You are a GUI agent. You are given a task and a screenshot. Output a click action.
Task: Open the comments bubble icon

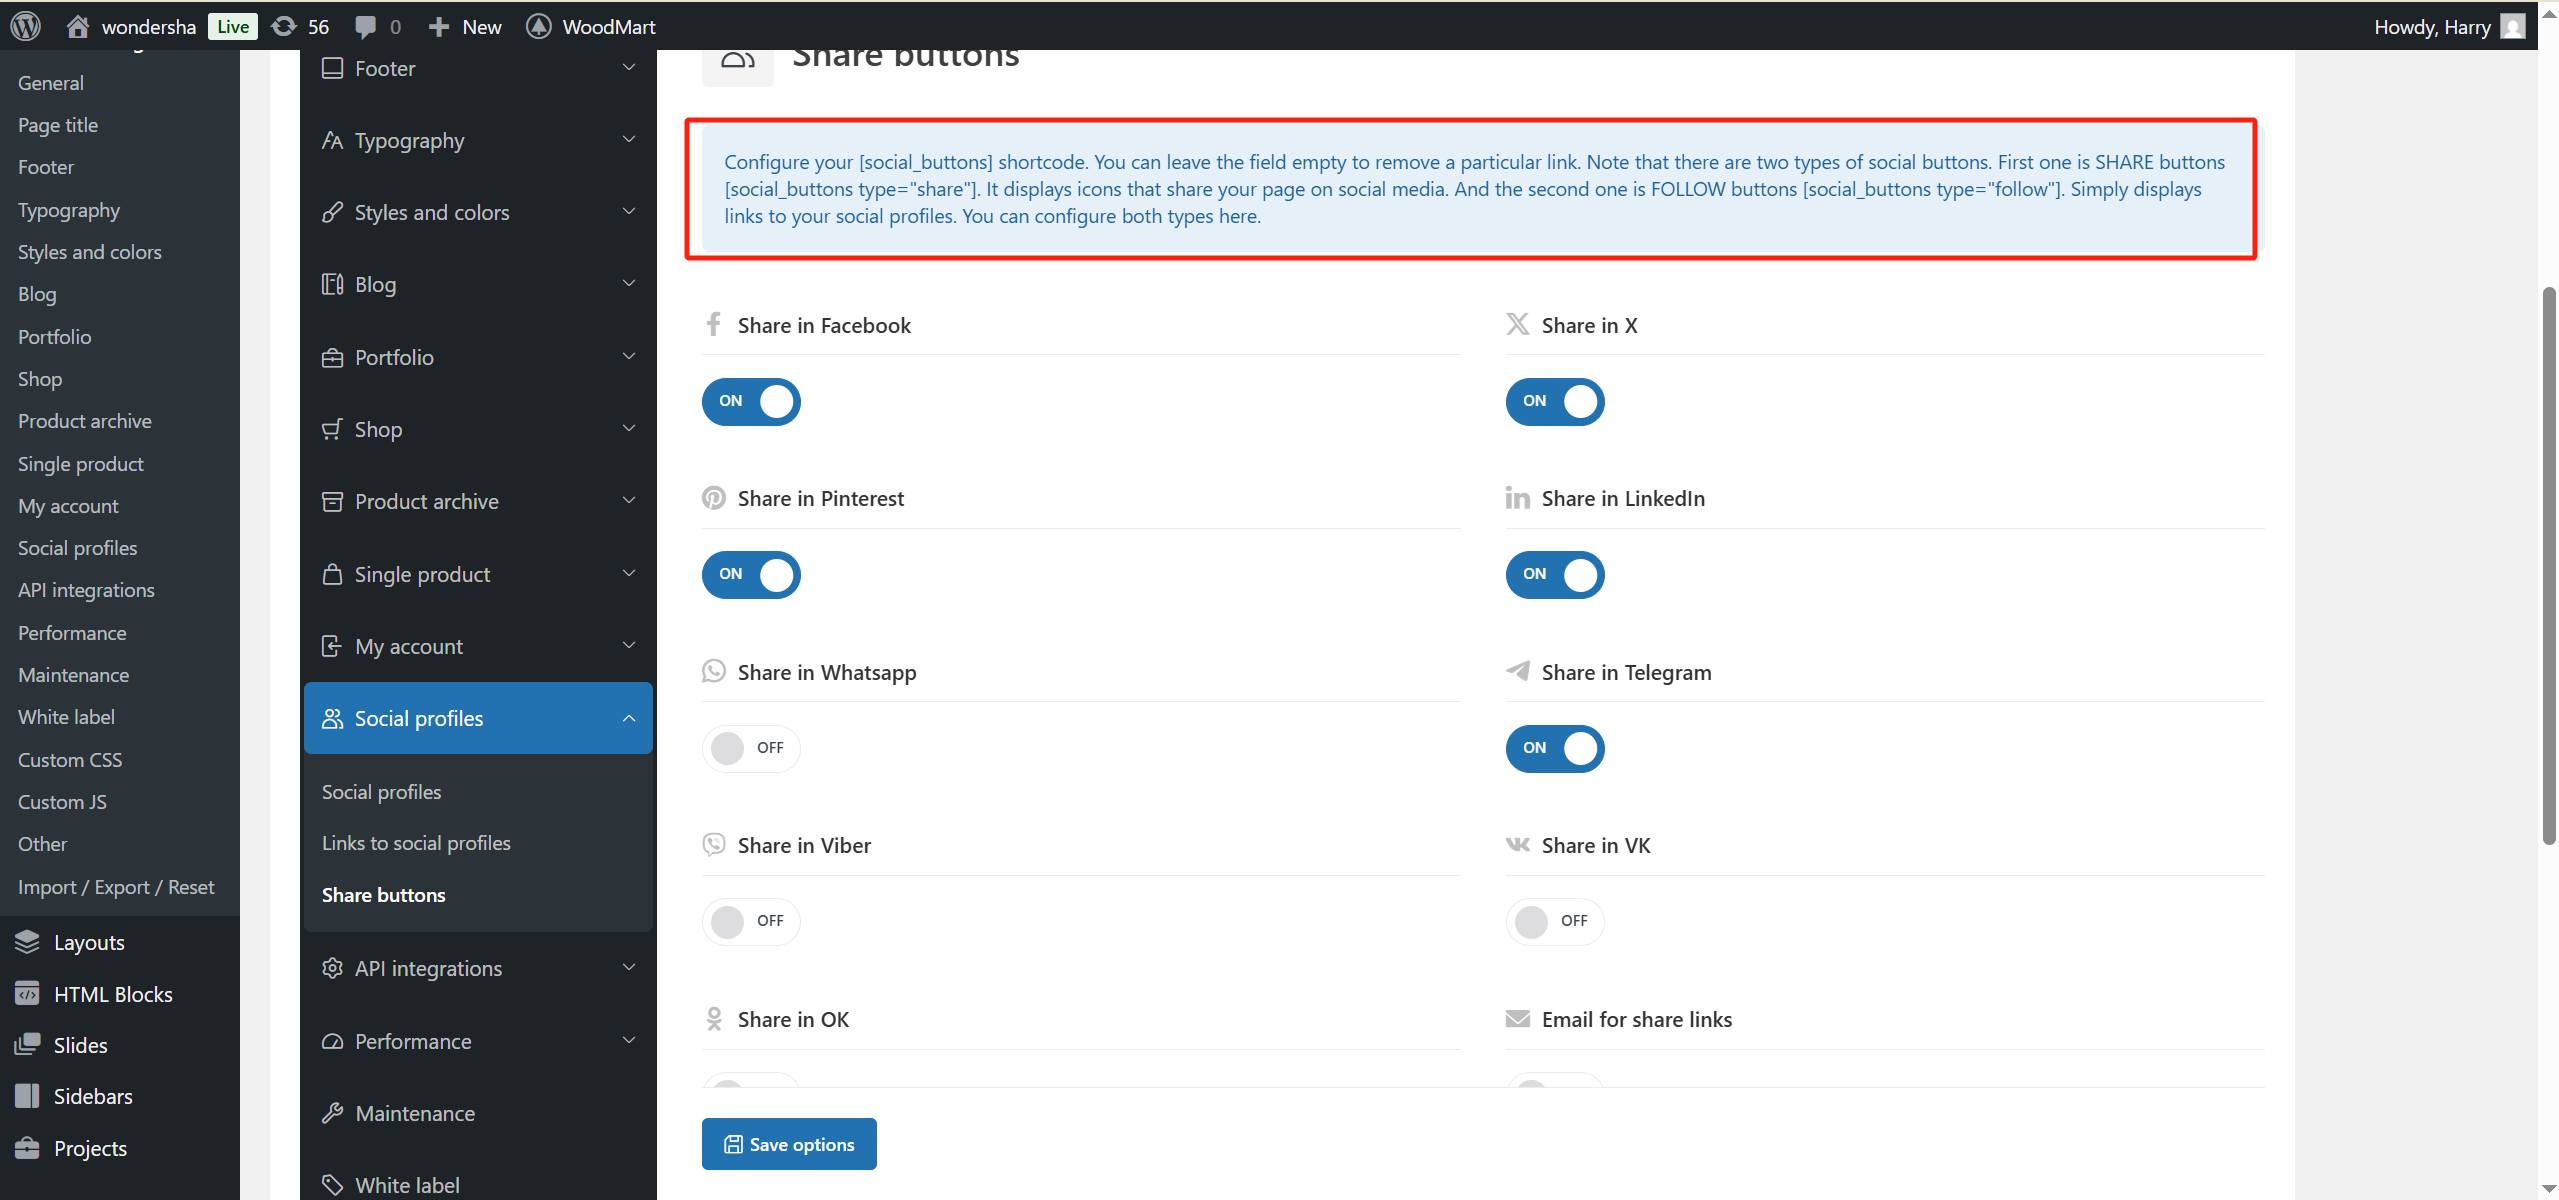366,27
